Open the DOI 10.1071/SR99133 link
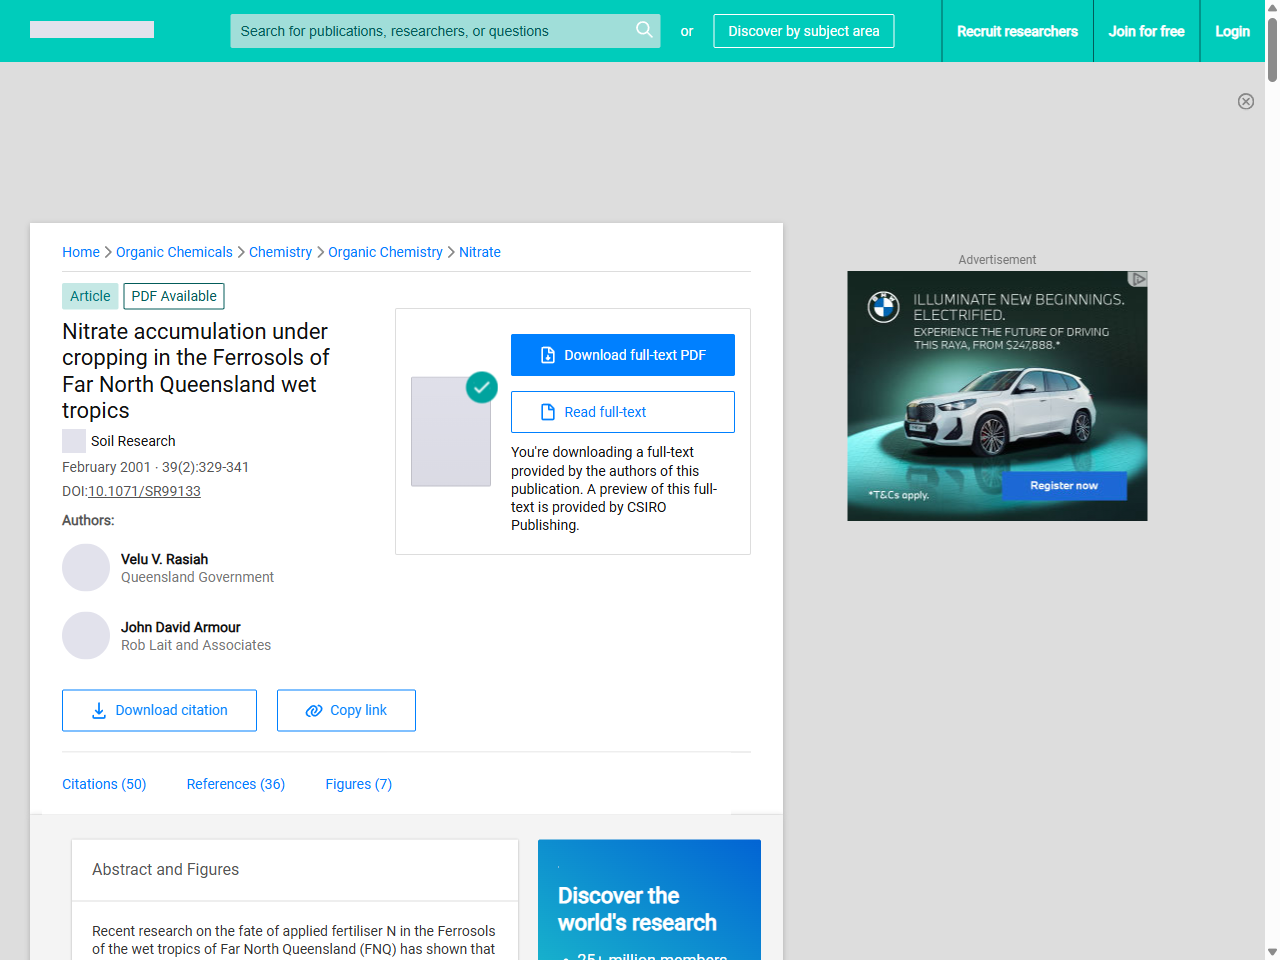The width and height of the screenshot is (1280, 960). [x=144, y=491]
